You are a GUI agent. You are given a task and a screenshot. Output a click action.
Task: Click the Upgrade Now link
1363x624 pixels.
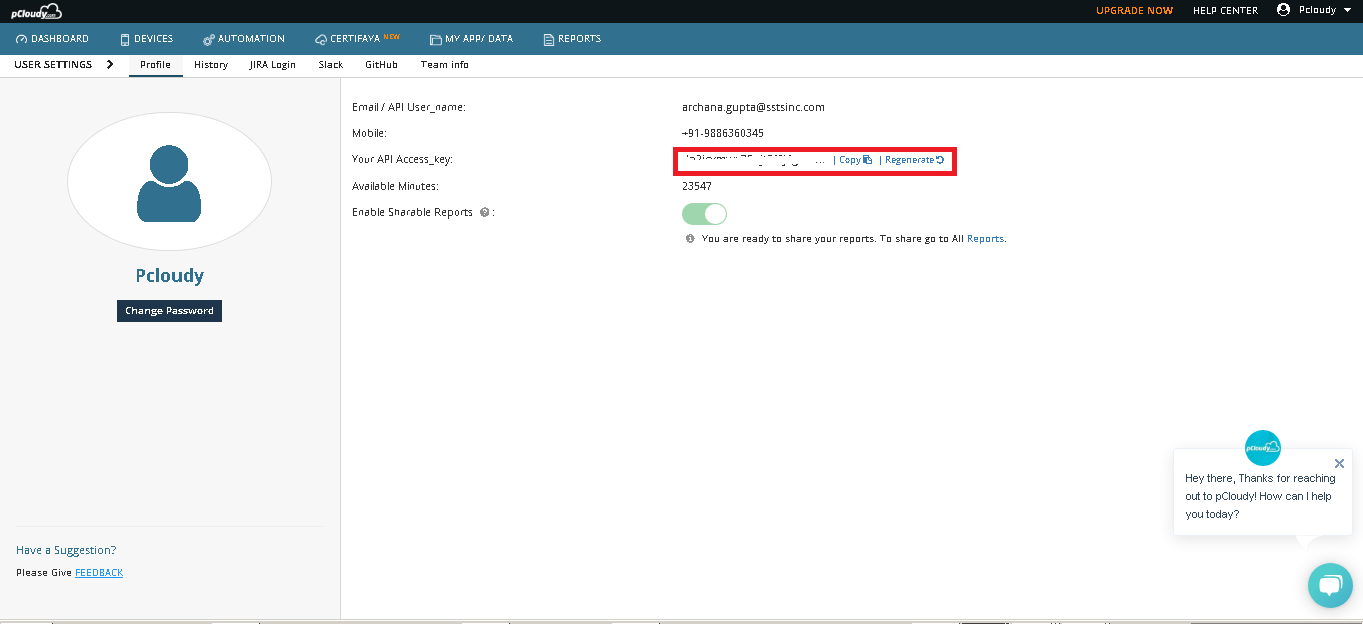tap(1134, 10)
